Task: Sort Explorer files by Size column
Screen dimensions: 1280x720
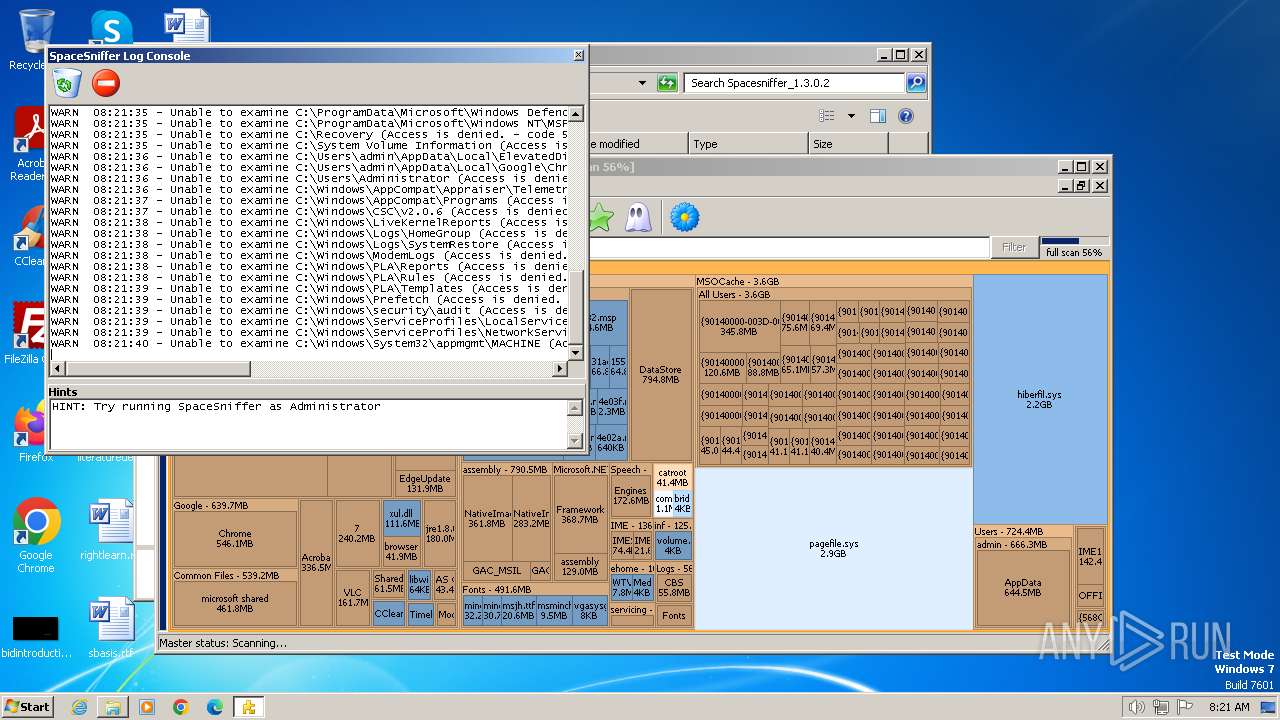Action: click(848, 144)
